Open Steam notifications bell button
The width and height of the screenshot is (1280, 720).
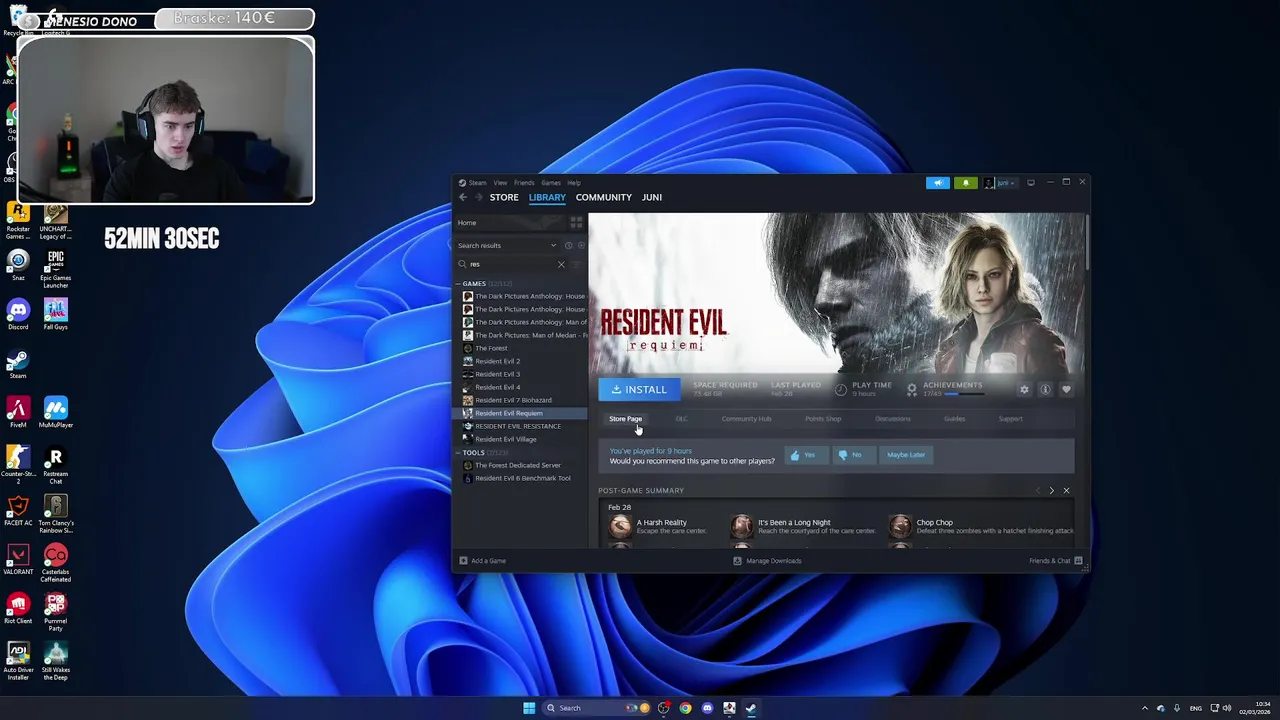coord(965,183)
